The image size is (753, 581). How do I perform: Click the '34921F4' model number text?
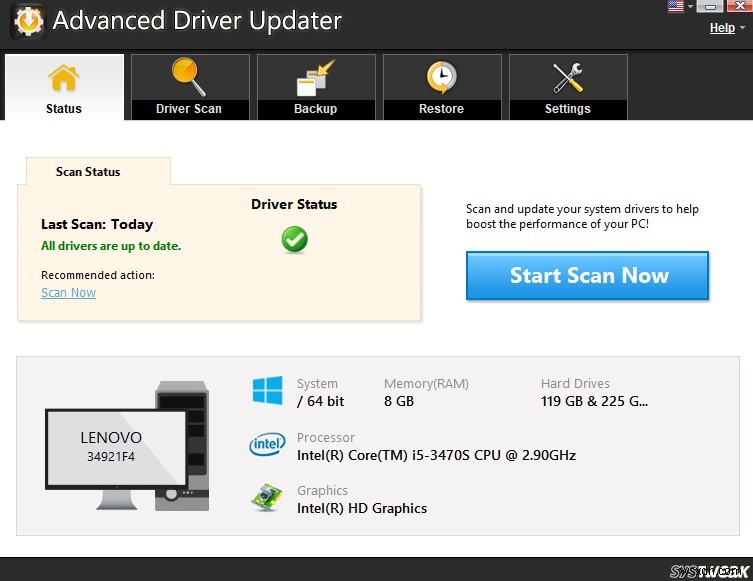tap(111, 457)
